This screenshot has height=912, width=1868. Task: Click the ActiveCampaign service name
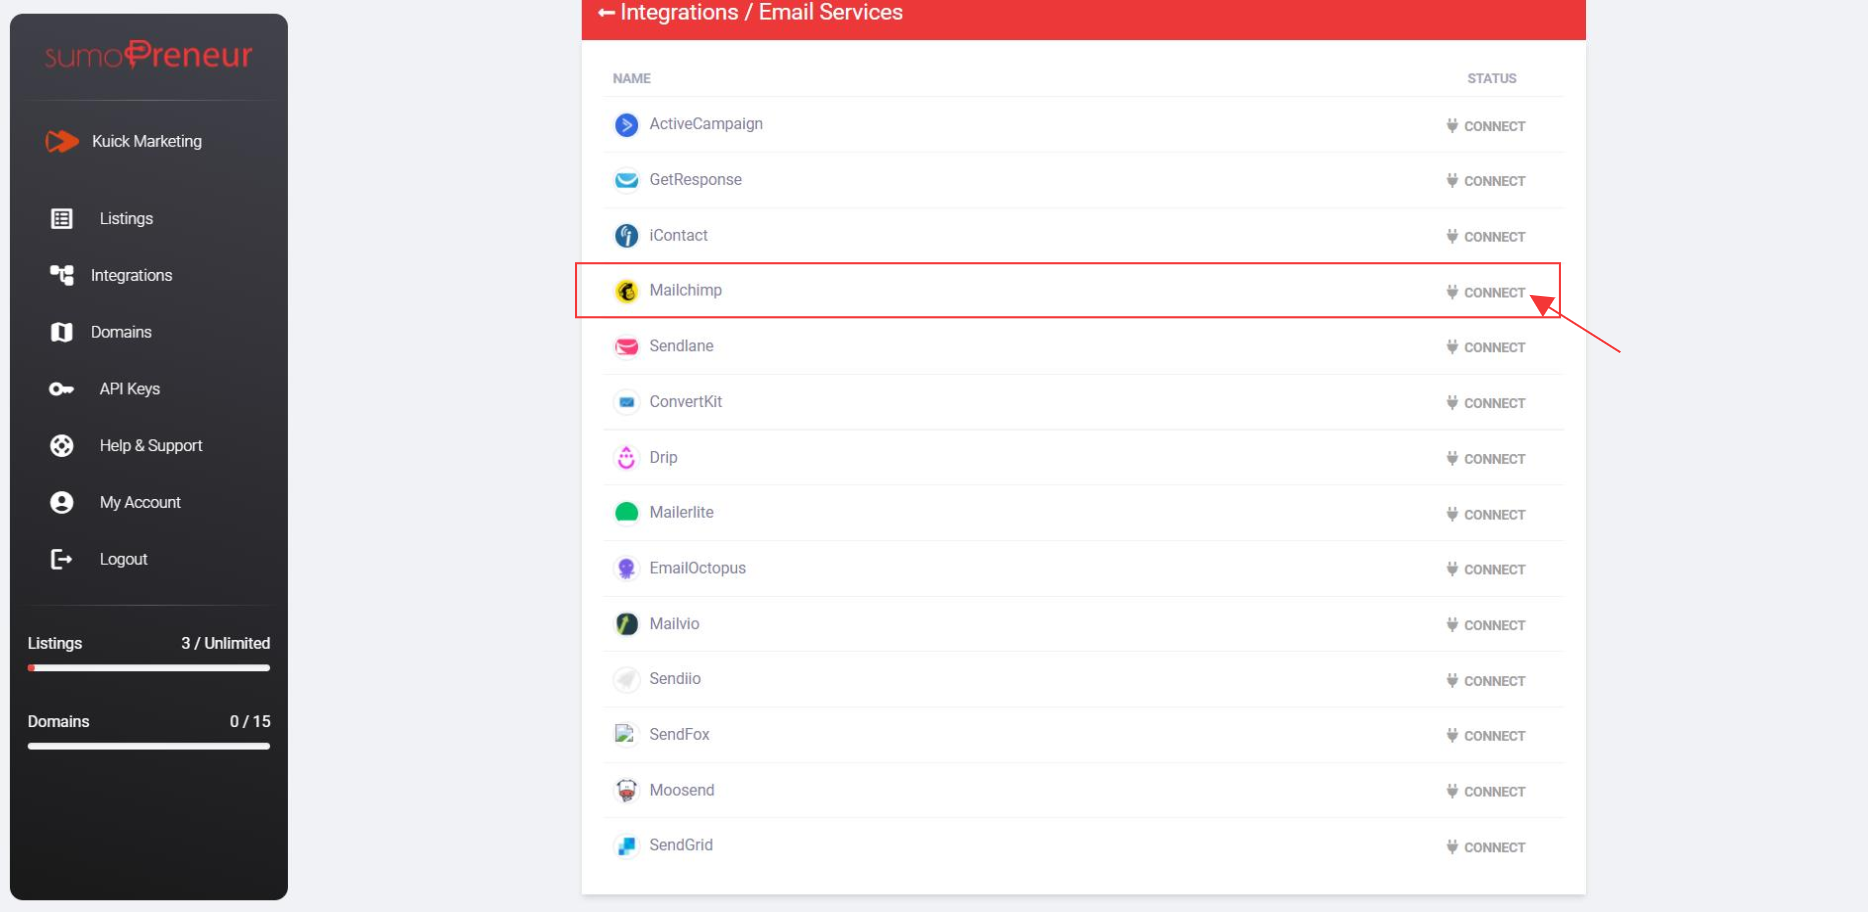(706, 124)
